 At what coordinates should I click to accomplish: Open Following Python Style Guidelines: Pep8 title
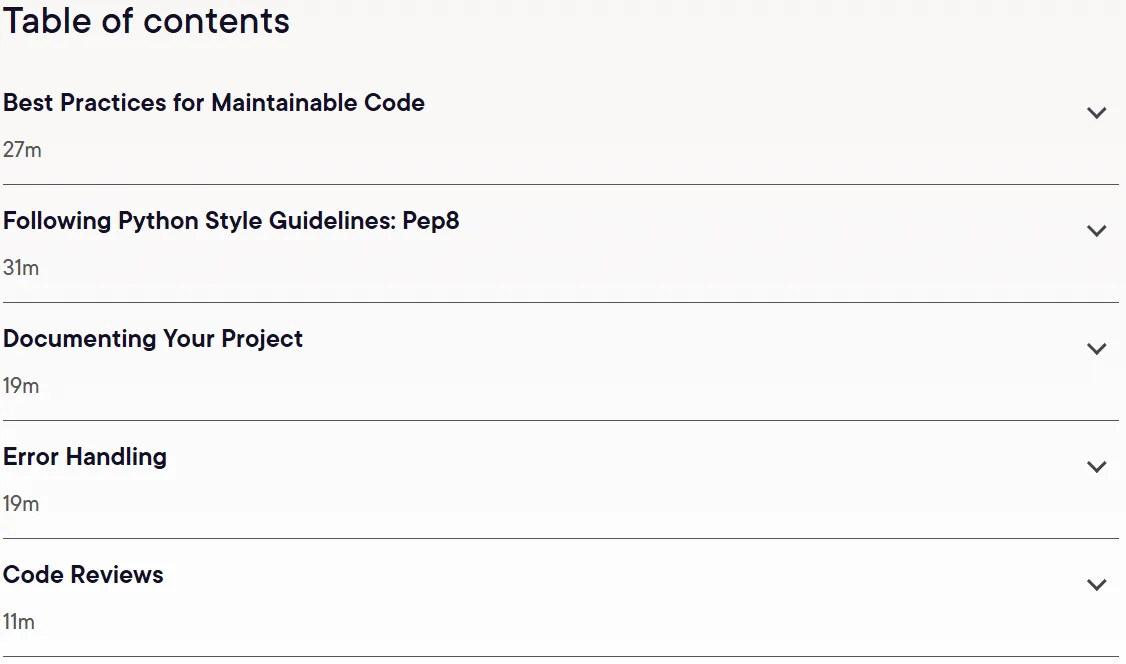click(231, 220)
